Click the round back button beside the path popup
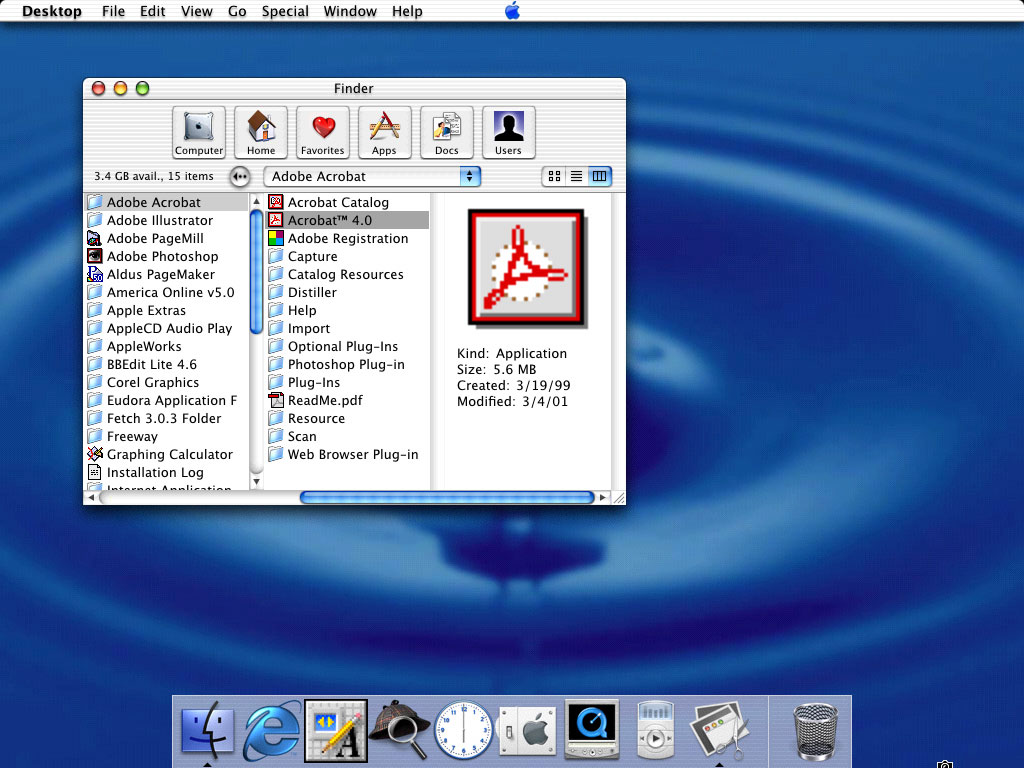 240,176
